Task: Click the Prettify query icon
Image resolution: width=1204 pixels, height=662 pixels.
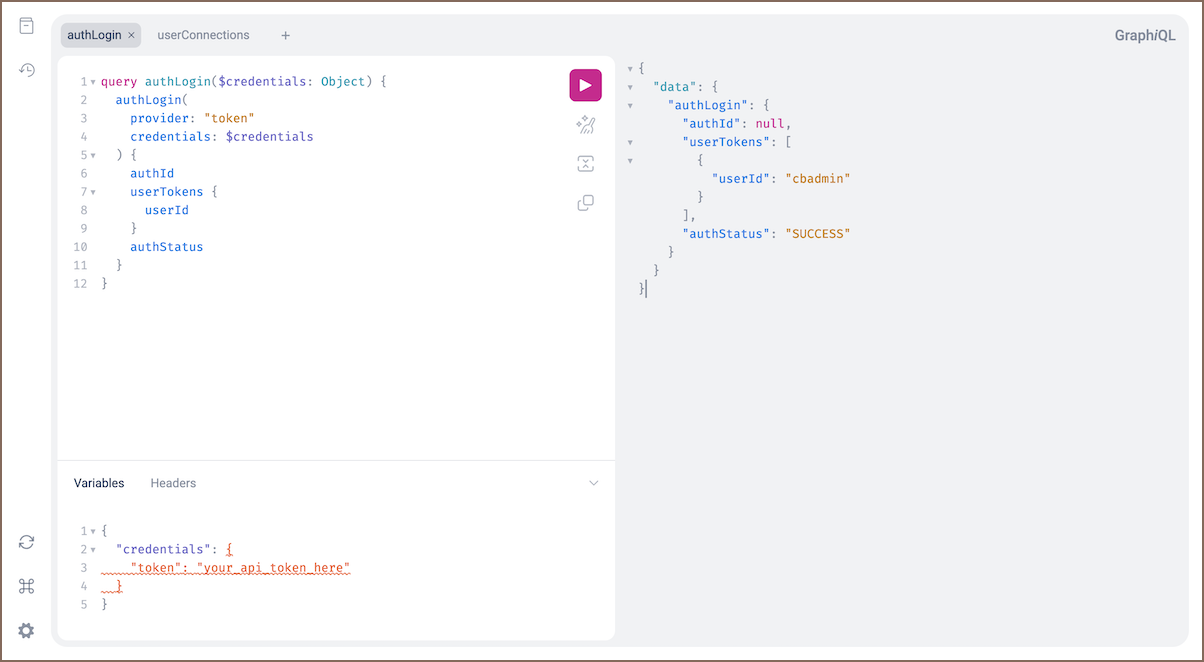Action: (x=586, y=125)
